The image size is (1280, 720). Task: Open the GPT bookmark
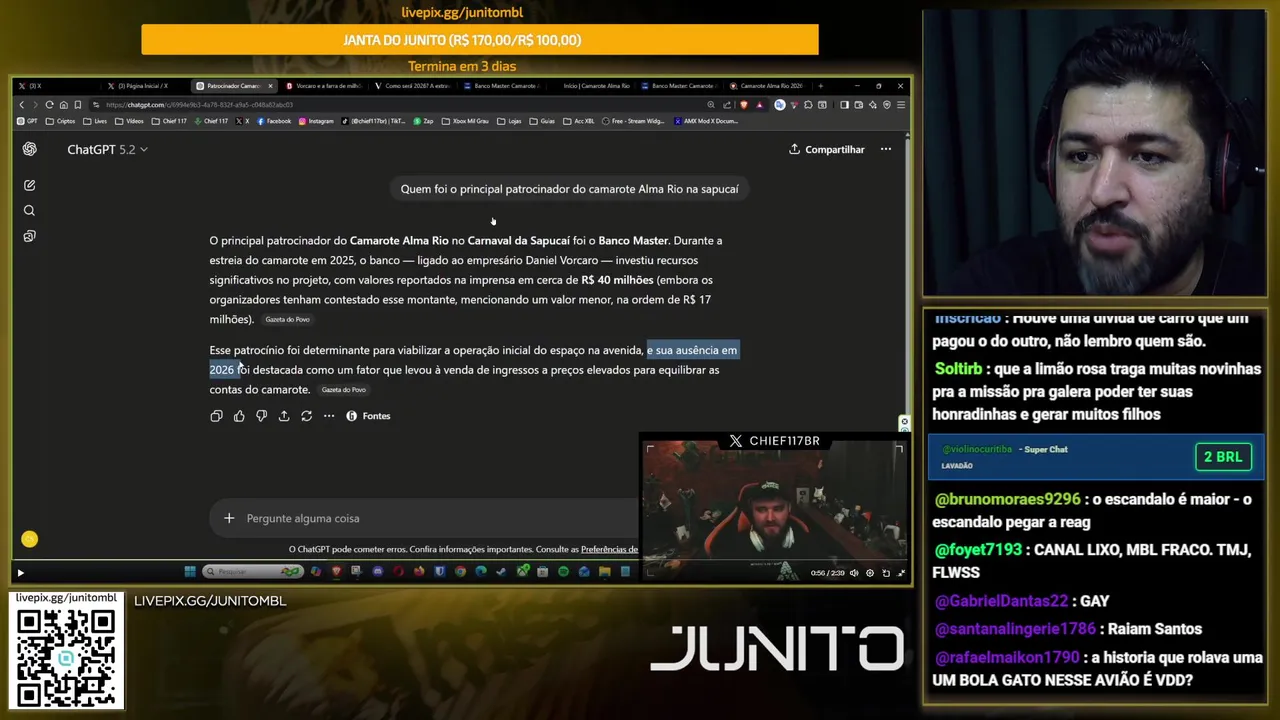click(x=27, y=121)
